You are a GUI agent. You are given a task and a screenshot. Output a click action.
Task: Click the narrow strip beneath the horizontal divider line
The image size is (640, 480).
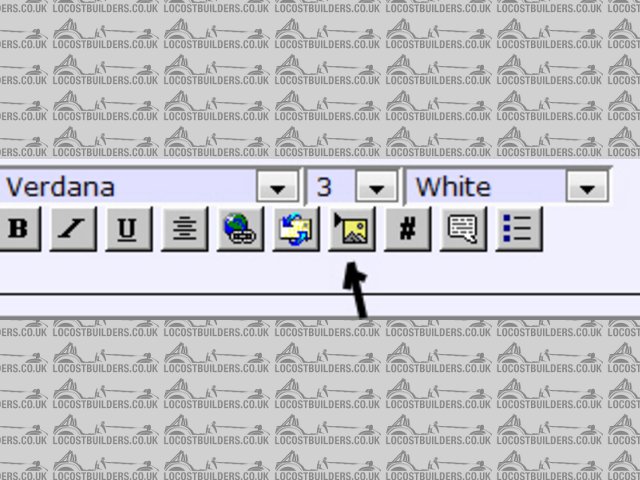tap(320, 305)
